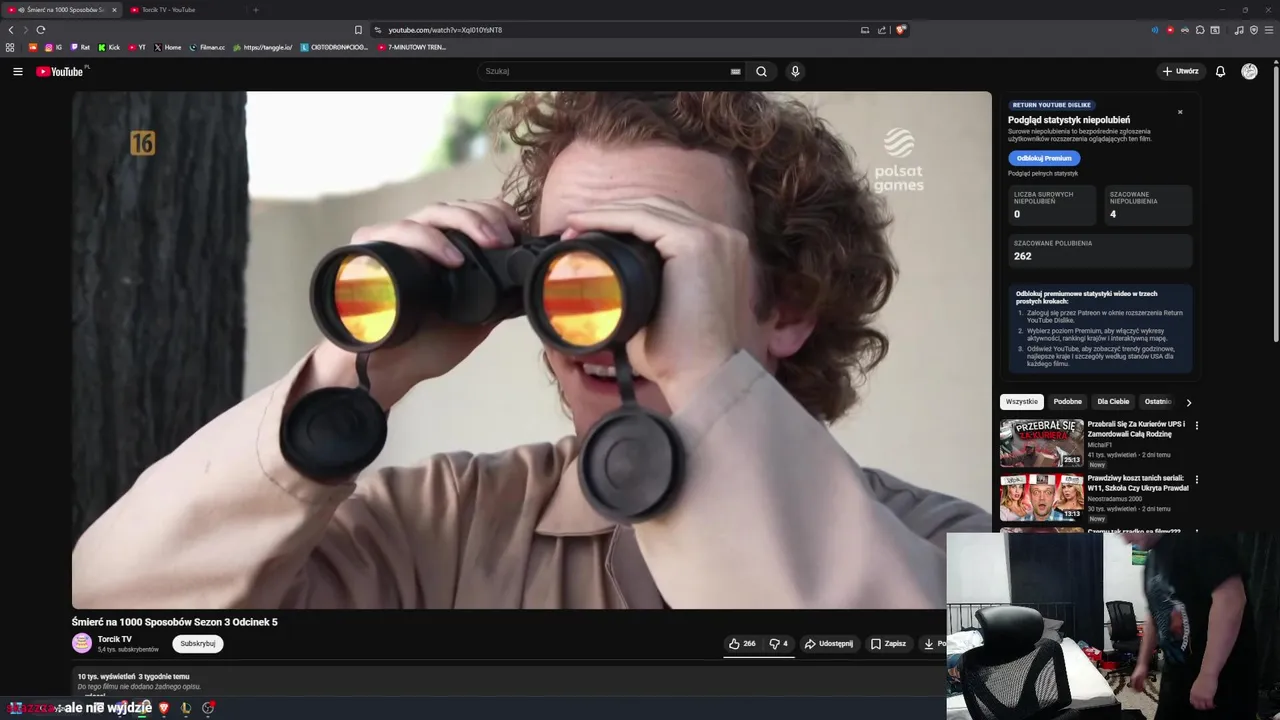
Task: Close the Return YouTube Dislike panel
Action: pyautogui.click(x=1180, y=112)
